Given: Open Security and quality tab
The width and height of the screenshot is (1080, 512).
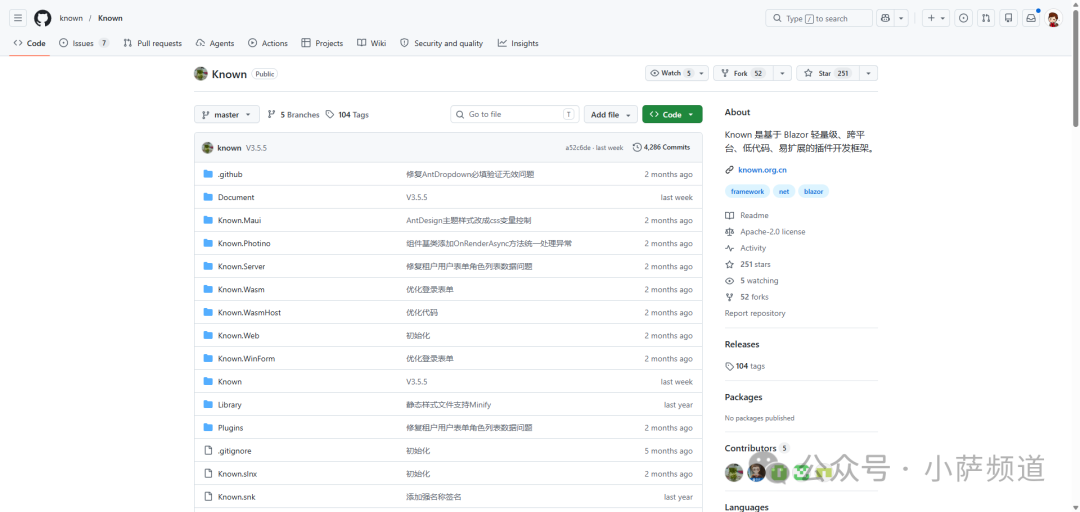Looking at the screenshot, I should coord(442,43).
